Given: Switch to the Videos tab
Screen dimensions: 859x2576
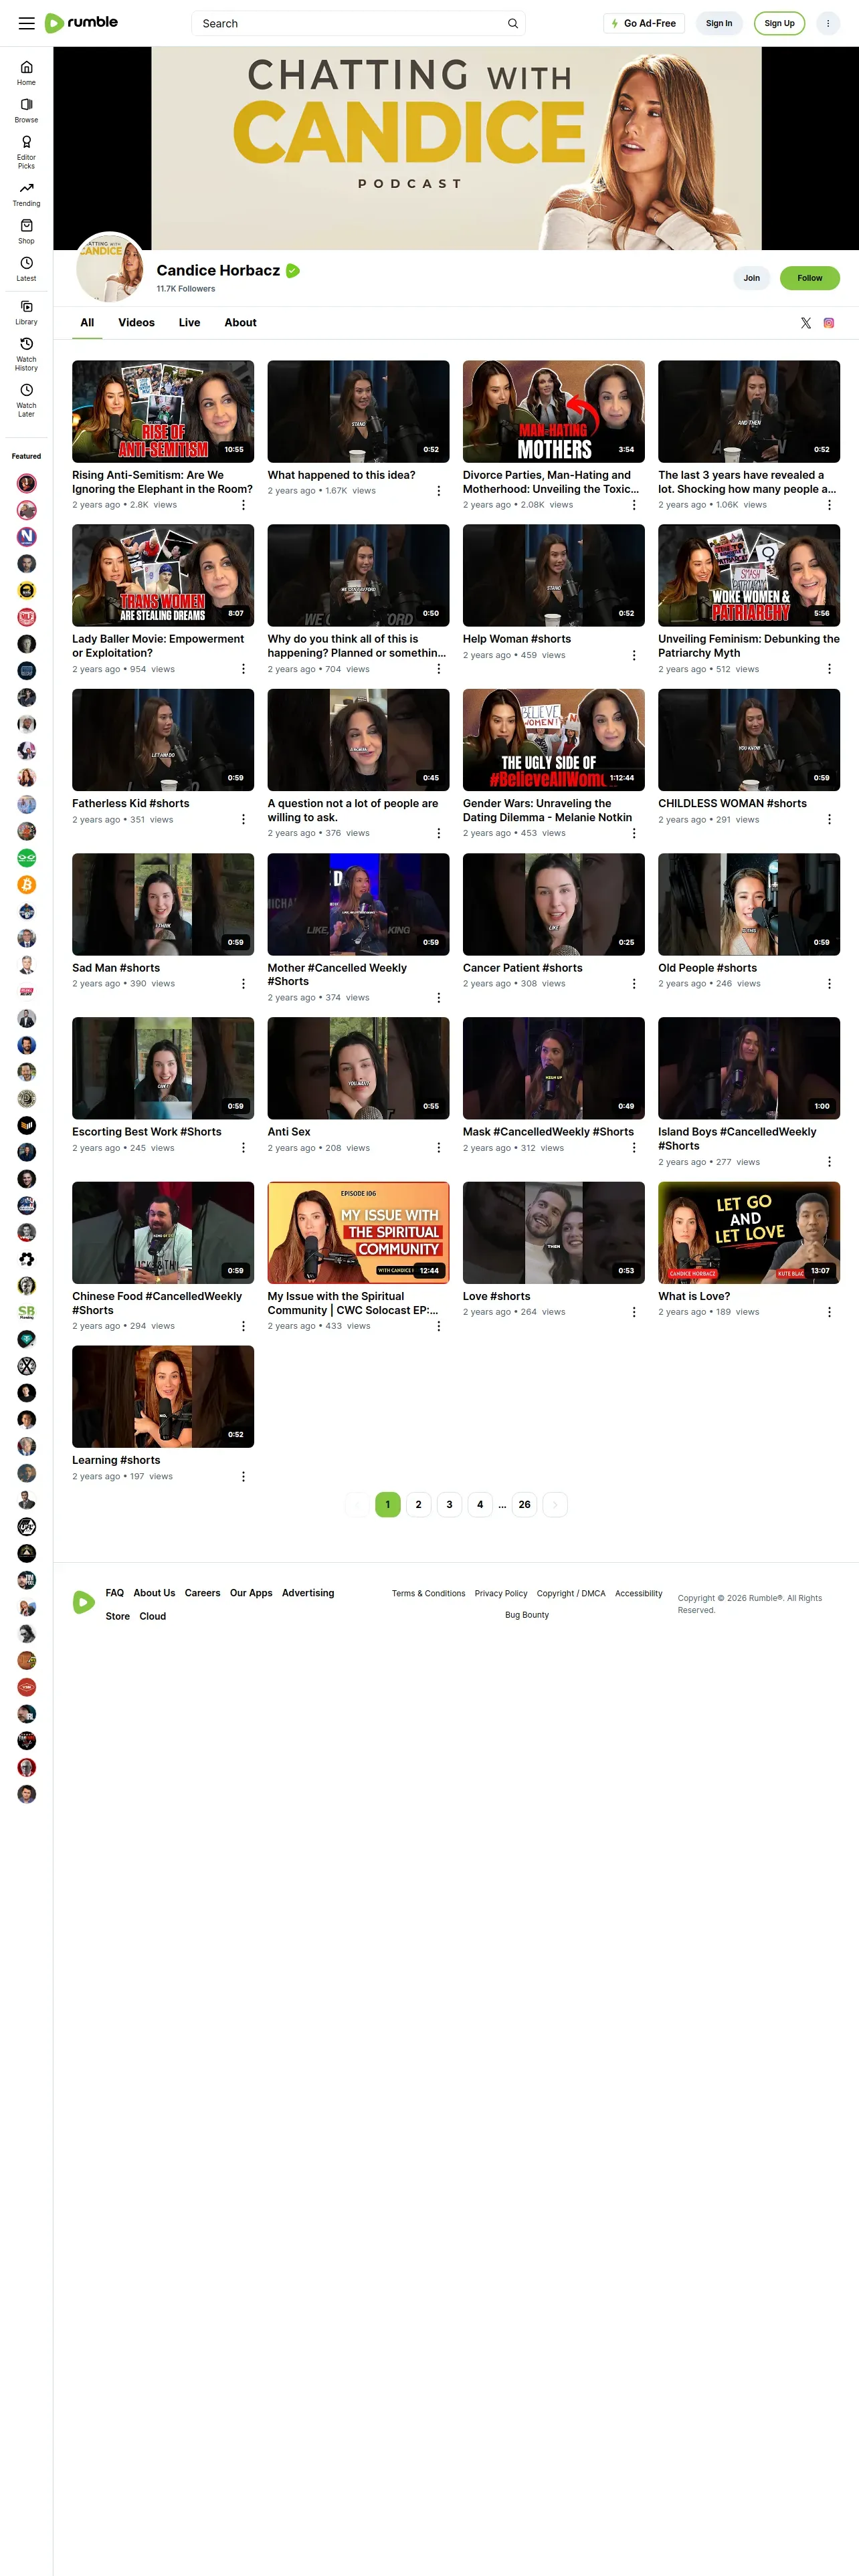Looking at the screenshot, I should pos(136,323).
